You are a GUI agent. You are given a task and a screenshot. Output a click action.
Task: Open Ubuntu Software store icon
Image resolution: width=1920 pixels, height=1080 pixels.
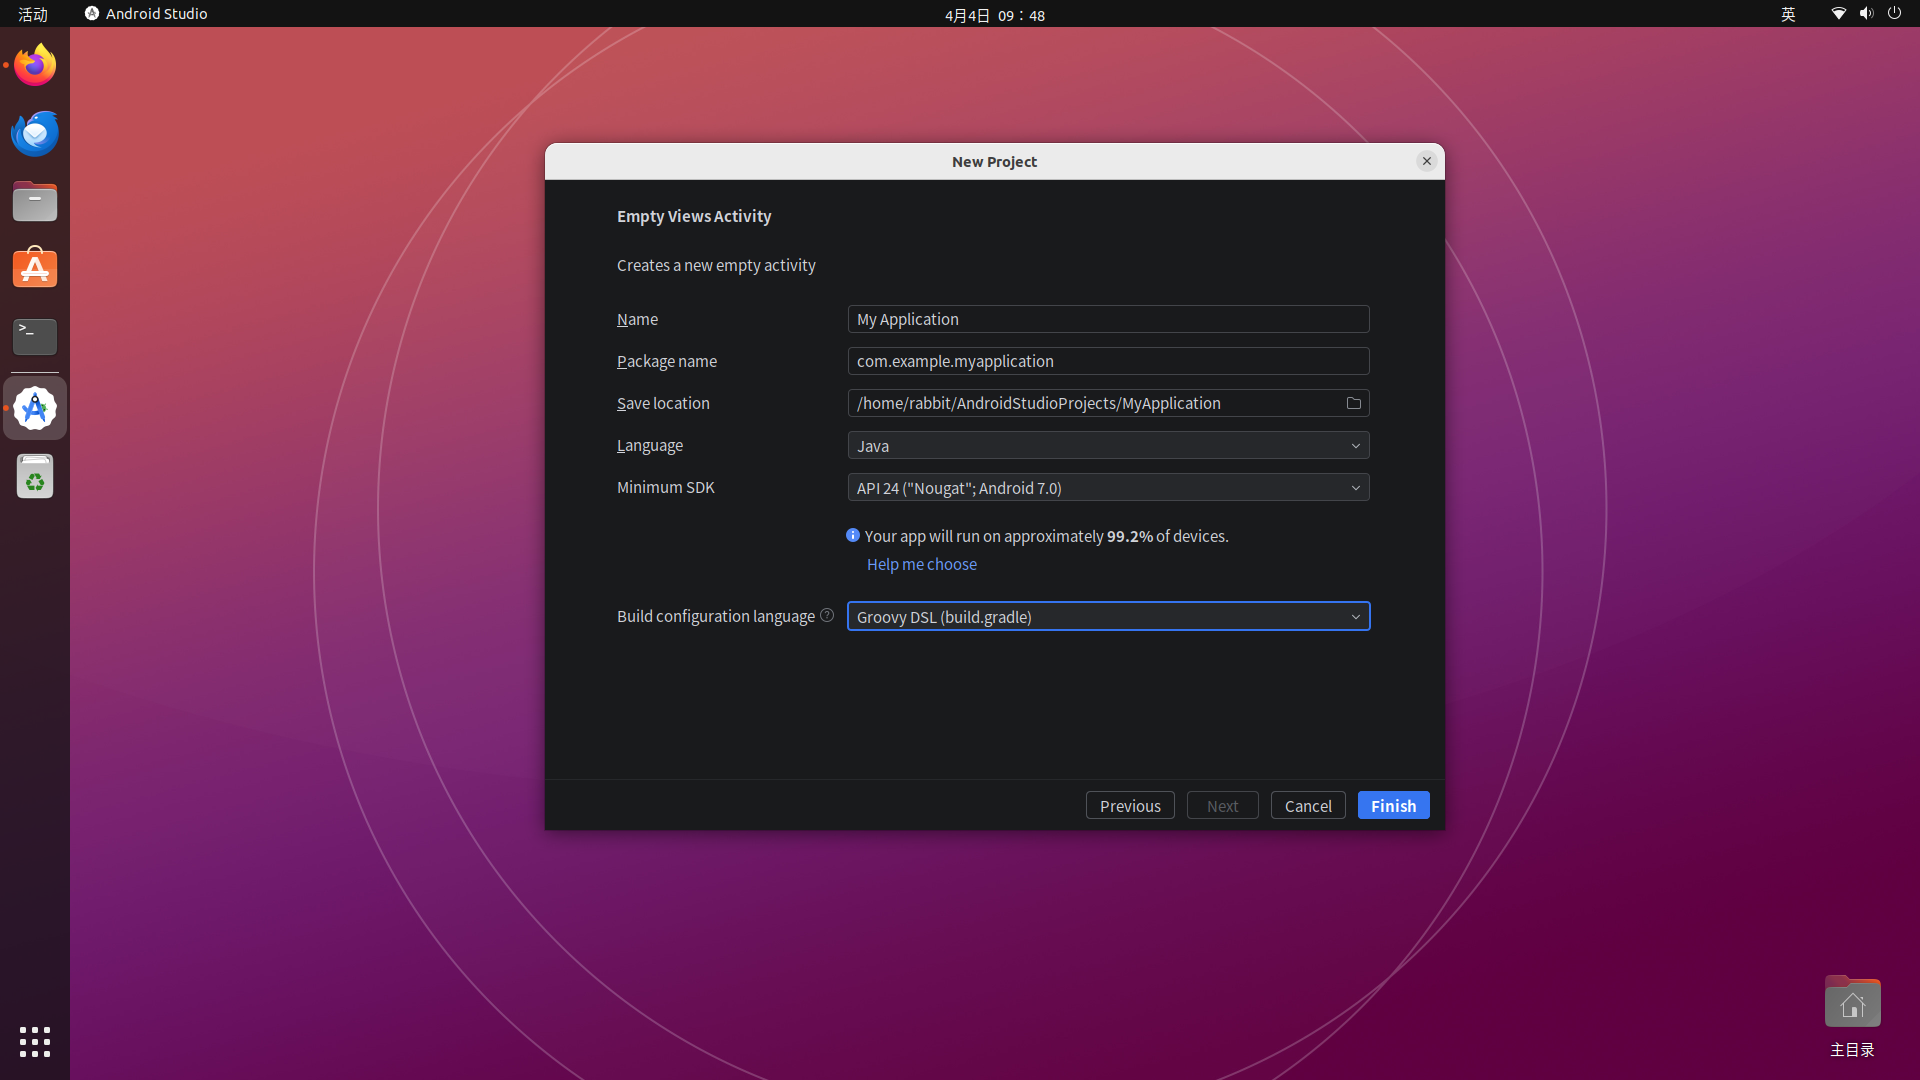point(35,269)
